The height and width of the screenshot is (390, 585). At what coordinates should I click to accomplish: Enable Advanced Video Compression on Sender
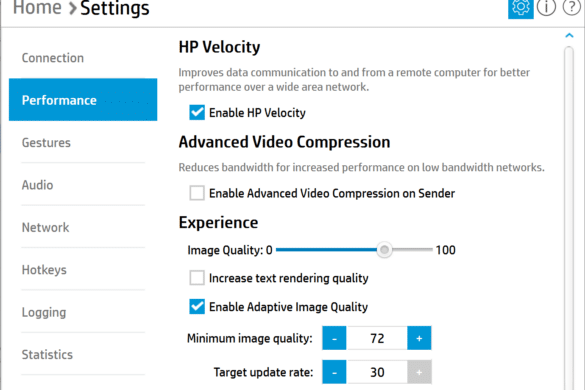[x=197, y=193]
